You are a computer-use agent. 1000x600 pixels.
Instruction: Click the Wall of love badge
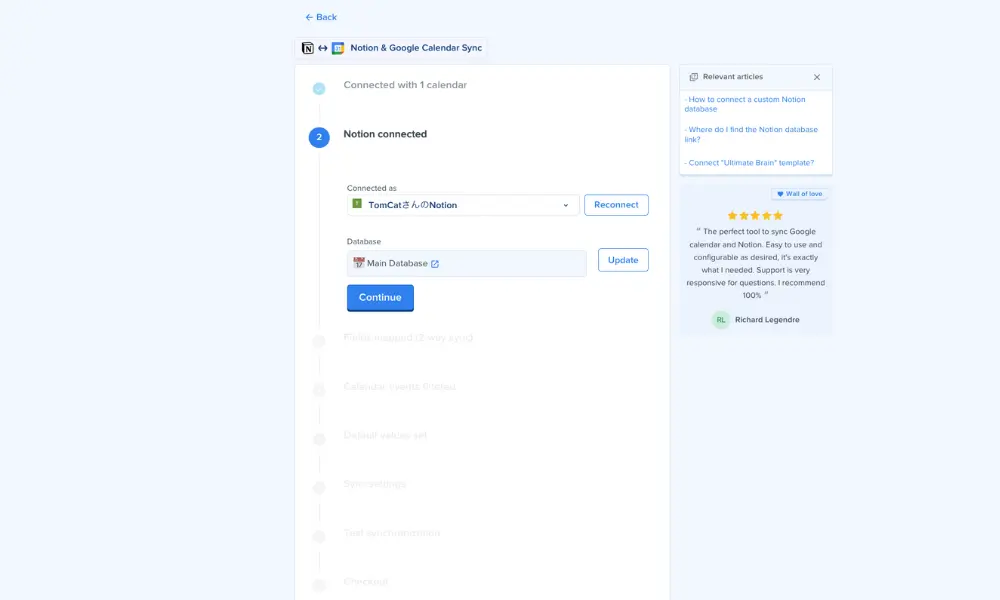click(799, 194)
